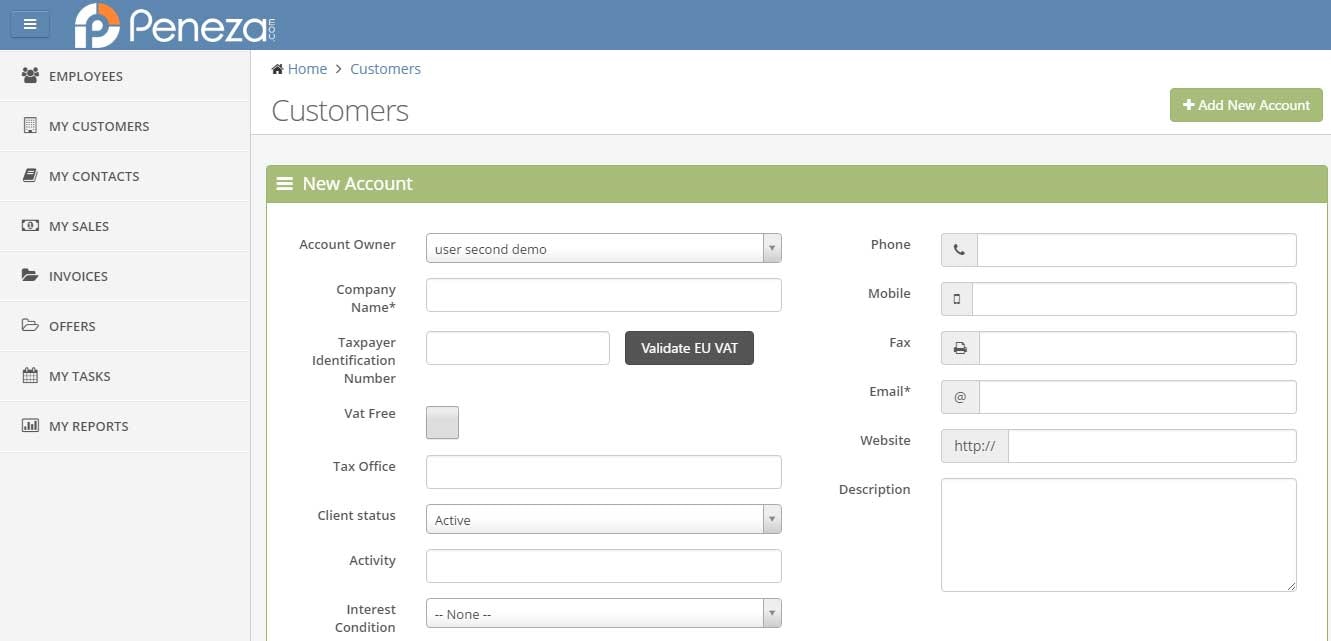Click the @ icon next to Email field

pyautogui.click(x=959, y=396)
